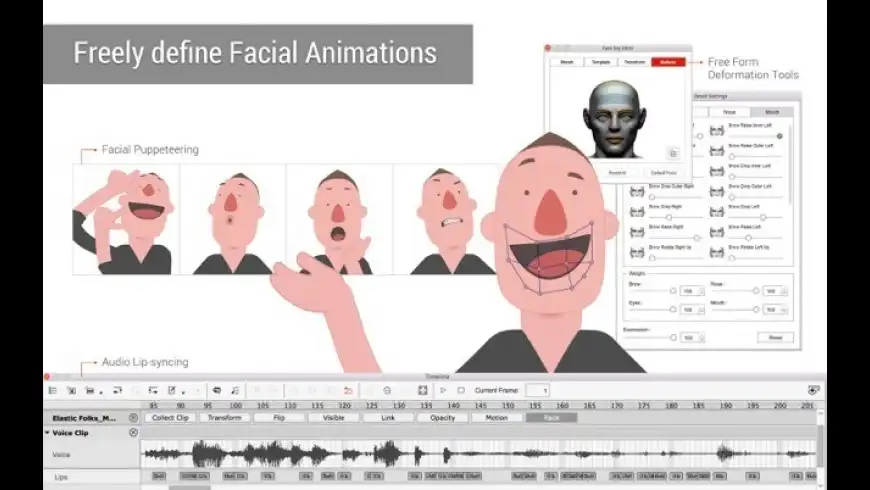Click the brow icon beside Brow Raise Right
This screenshot has height=490, width=870.
(x=637, y=232)
